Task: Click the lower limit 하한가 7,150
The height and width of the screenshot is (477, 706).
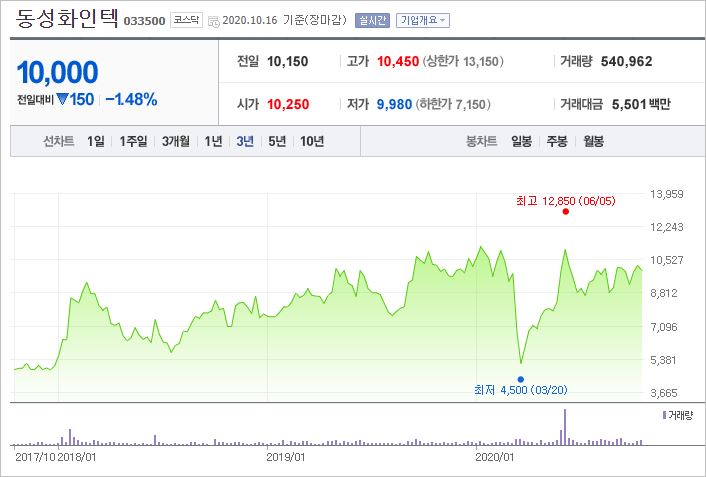Action: click(453, 104)
